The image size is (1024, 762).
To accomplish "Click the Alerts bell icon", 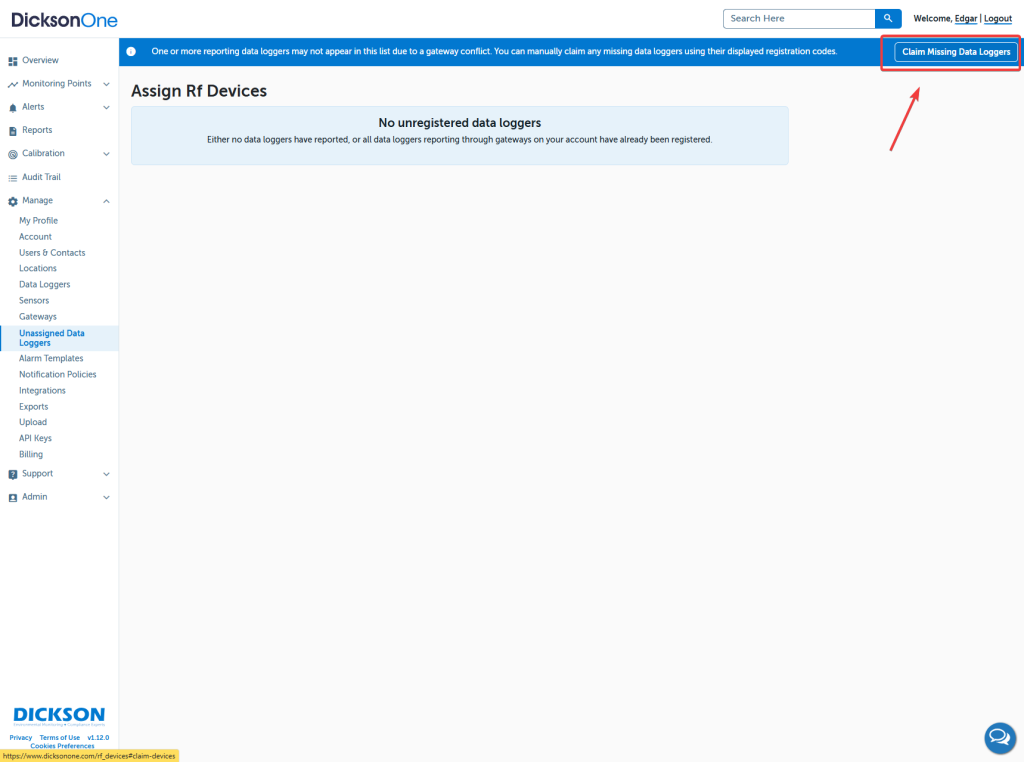I will (x=13, y=107).
